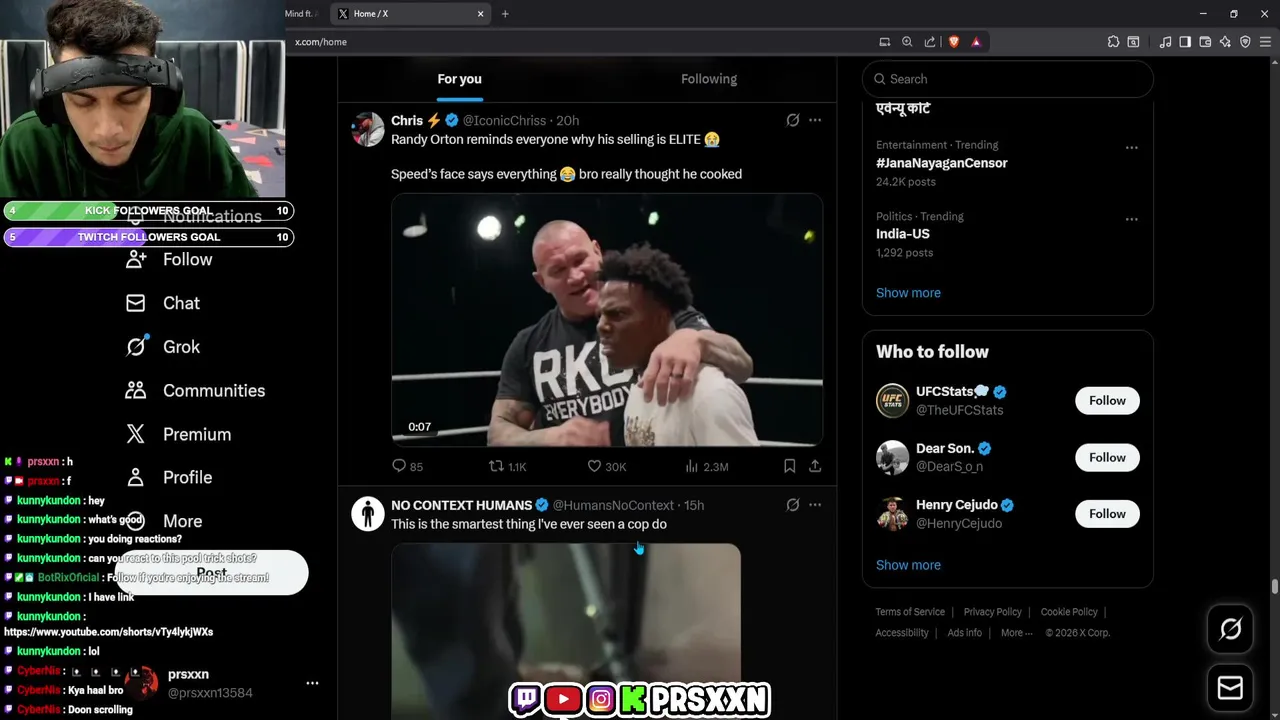Play the Randy Orton video
This screenshot has height=720, width=1280.
pyautogui.click(x=607, y=320)
